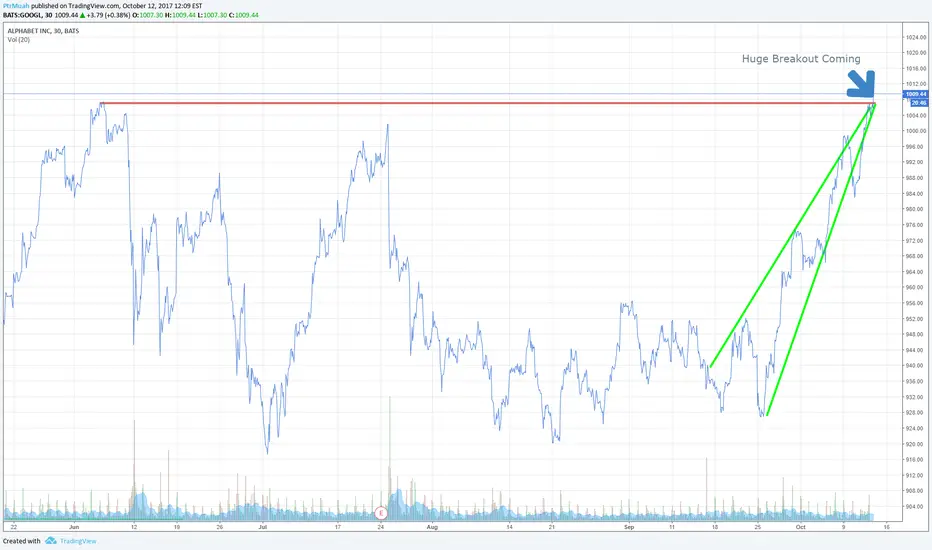Open the TradingView link in the footer

click(x=78, y=541)
